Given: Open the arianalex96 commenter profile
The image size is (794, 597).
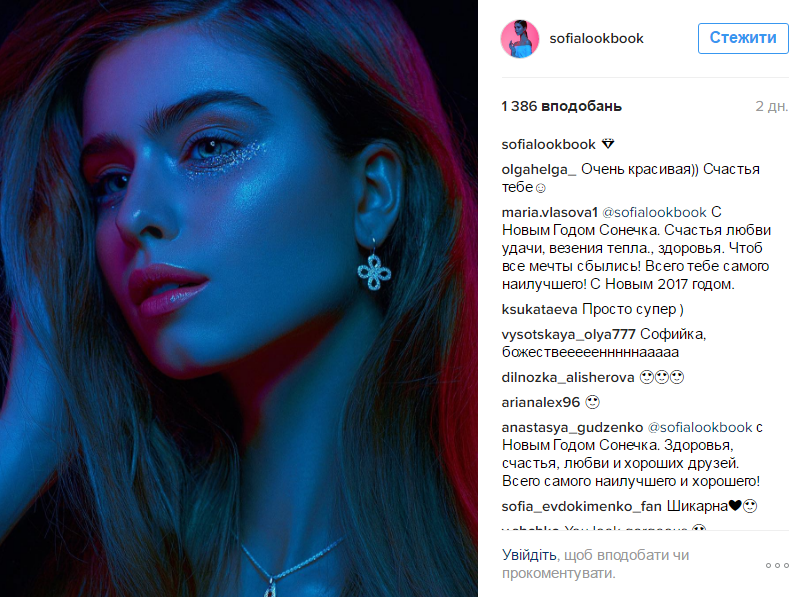Looking at the screenshot, I should pyautogui.click(x=540, y=403).
